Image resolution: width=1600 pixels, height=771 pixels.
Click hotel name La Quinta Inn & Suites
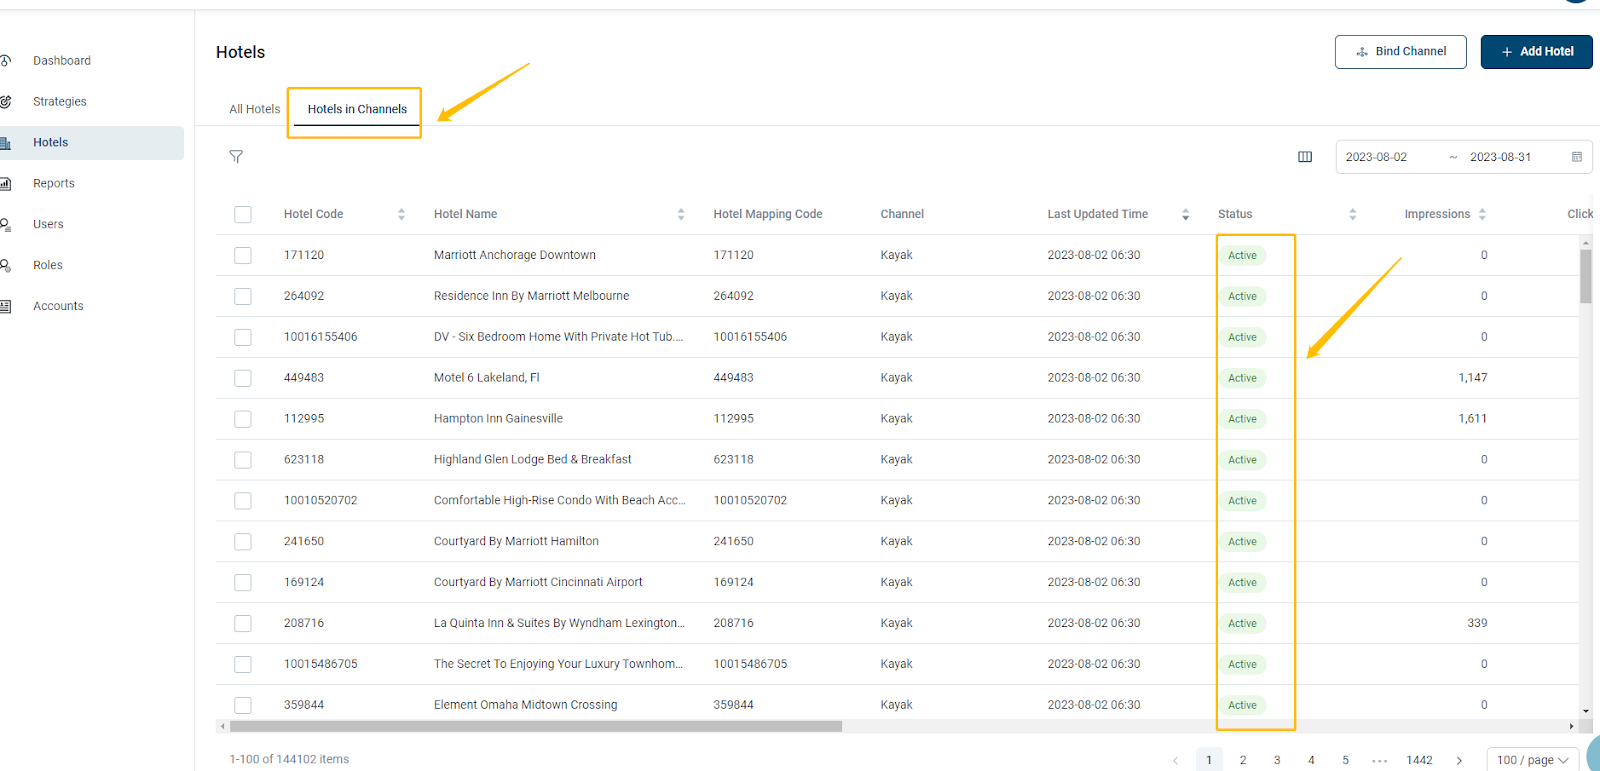[559, 623]
